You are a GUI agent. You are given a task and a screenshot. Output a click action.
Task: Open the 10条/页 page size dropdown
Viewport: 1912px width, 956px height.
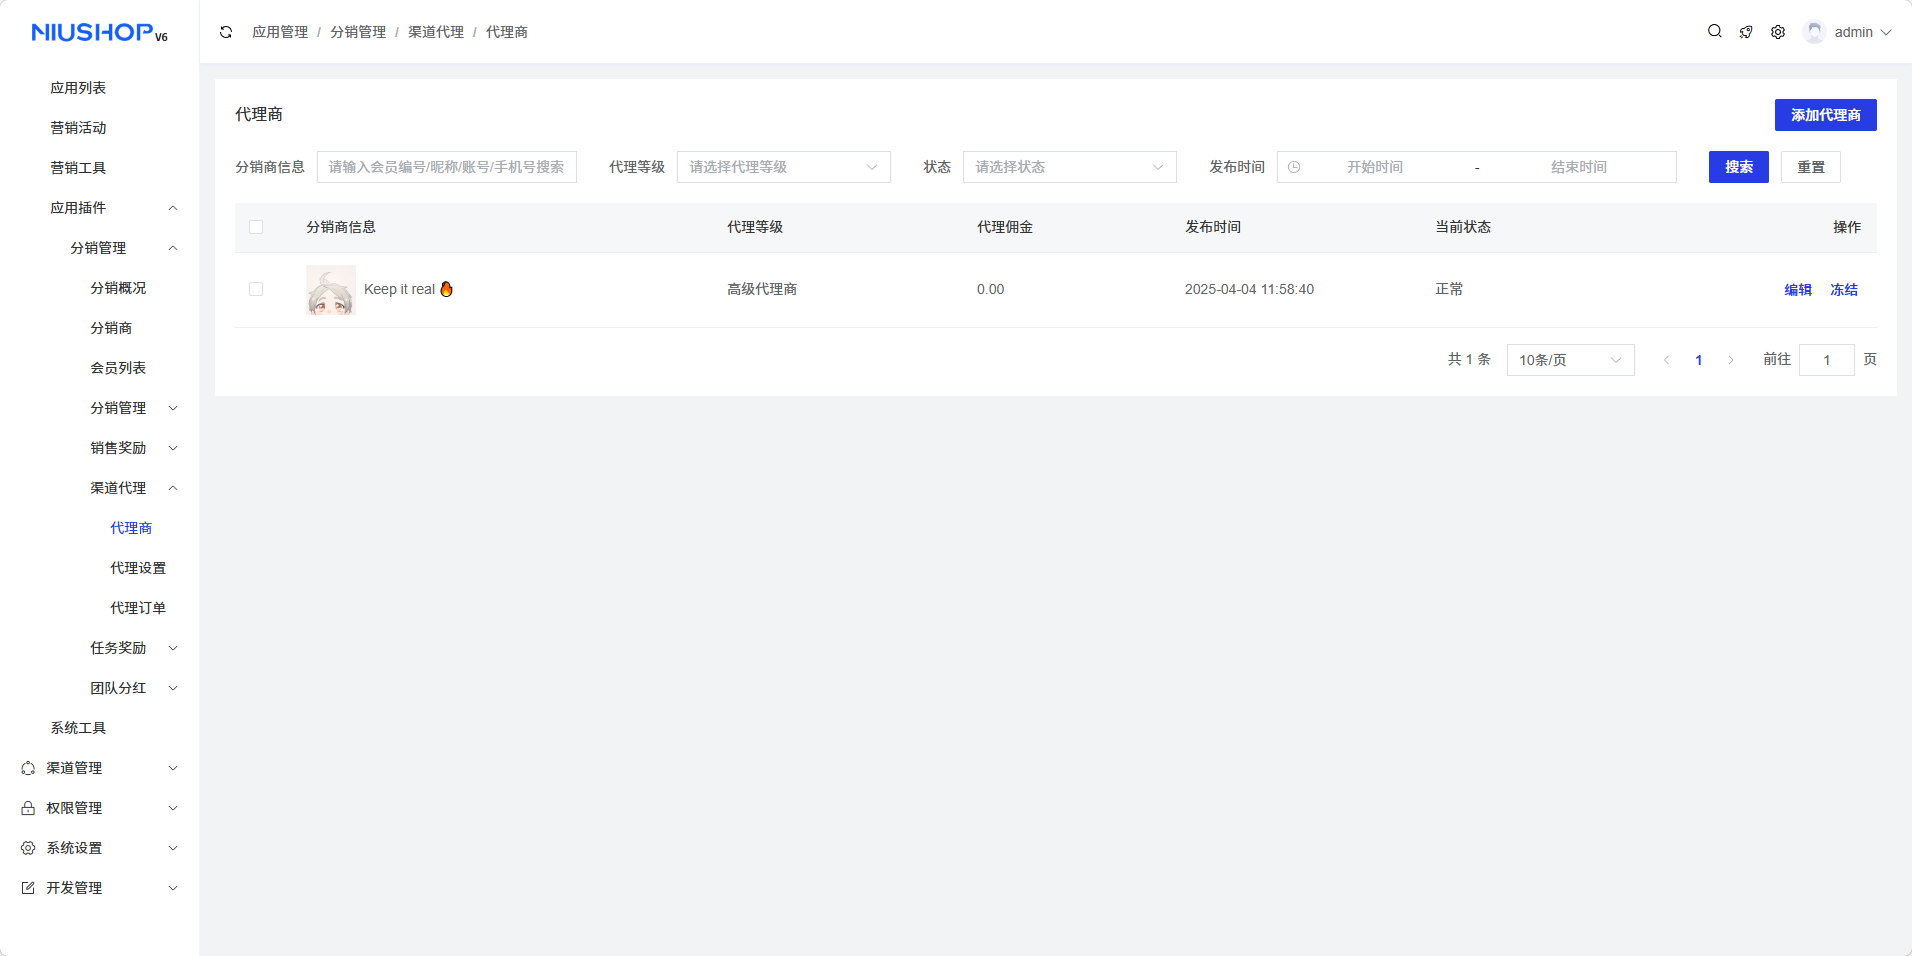(x=1570, y=360)
